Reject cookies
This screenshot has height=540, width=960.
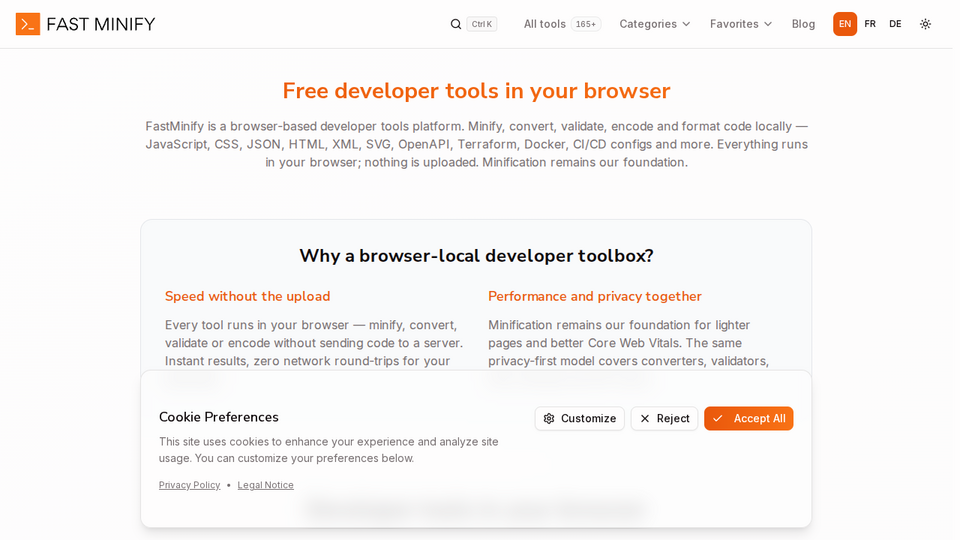click(x=664, y=418)
